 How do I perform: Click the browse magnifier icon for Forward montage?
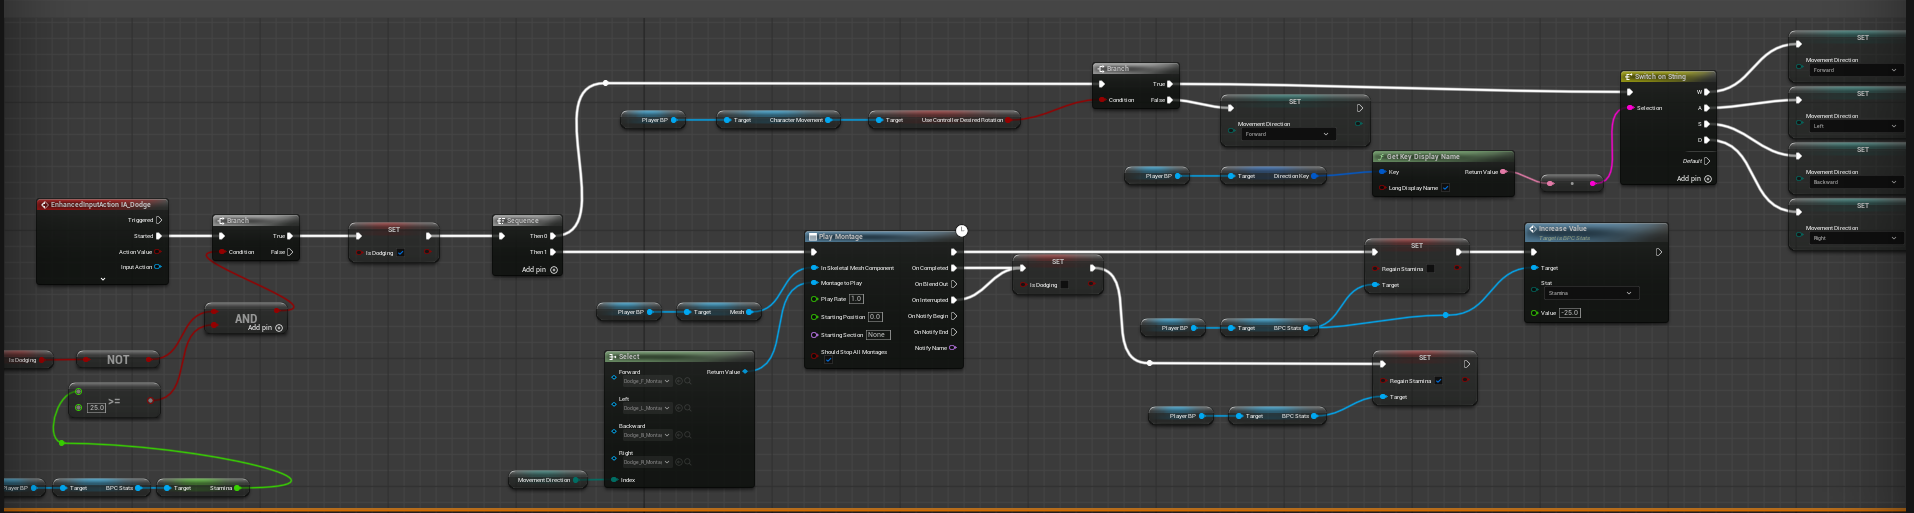(688, 381)
